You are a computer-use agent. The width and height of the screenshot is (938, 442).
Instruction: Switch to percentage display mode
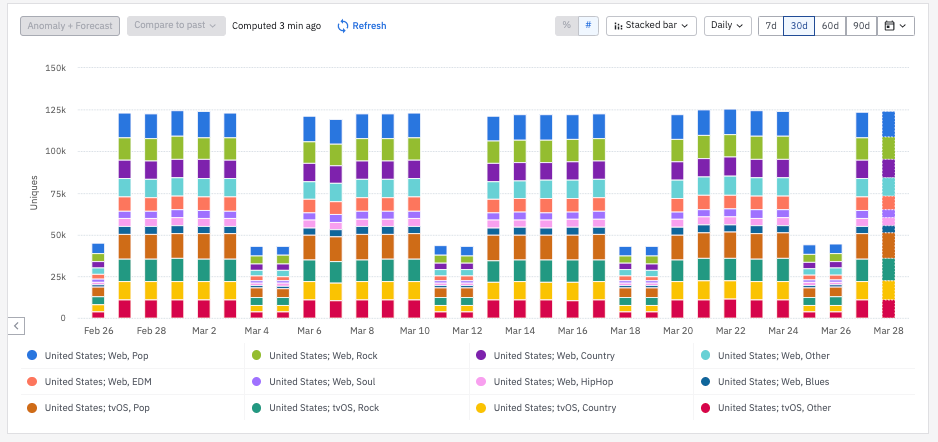coord(566,26)
